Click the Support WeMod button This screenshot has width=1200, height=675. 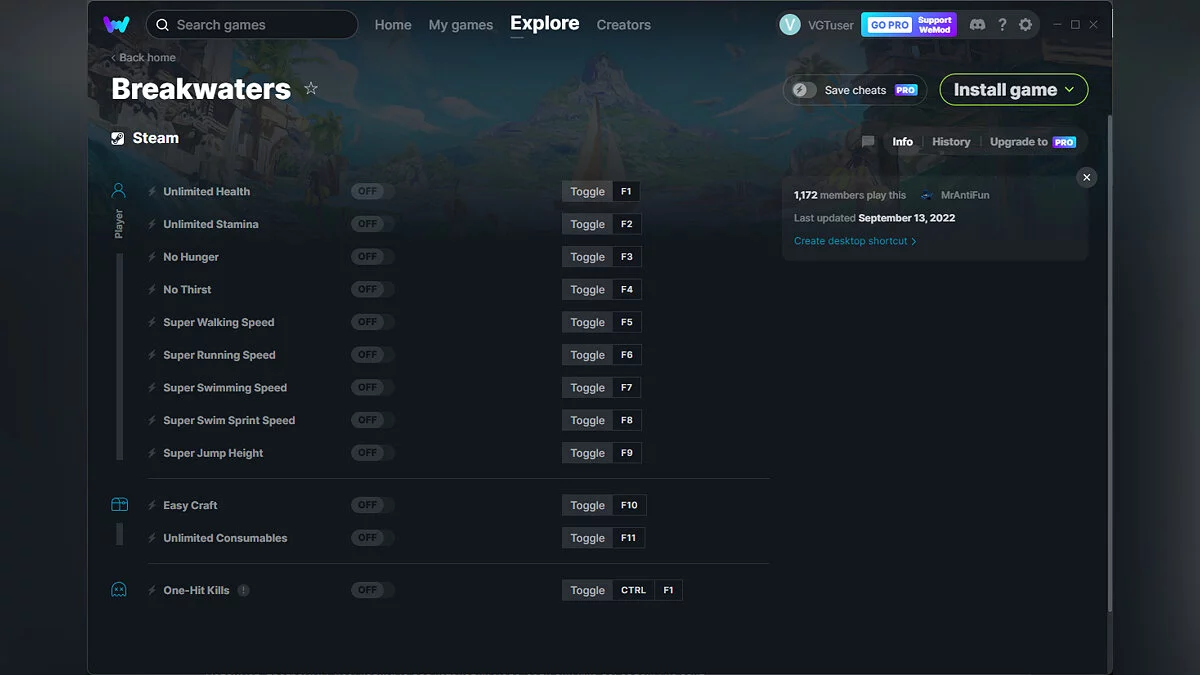tap(935, 25)
